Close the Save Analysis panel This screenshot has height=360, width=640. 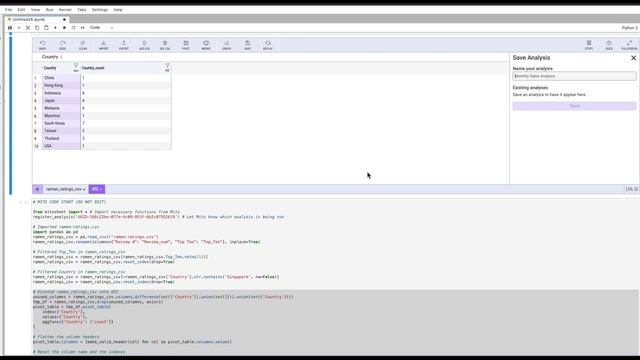coord(633,58)
